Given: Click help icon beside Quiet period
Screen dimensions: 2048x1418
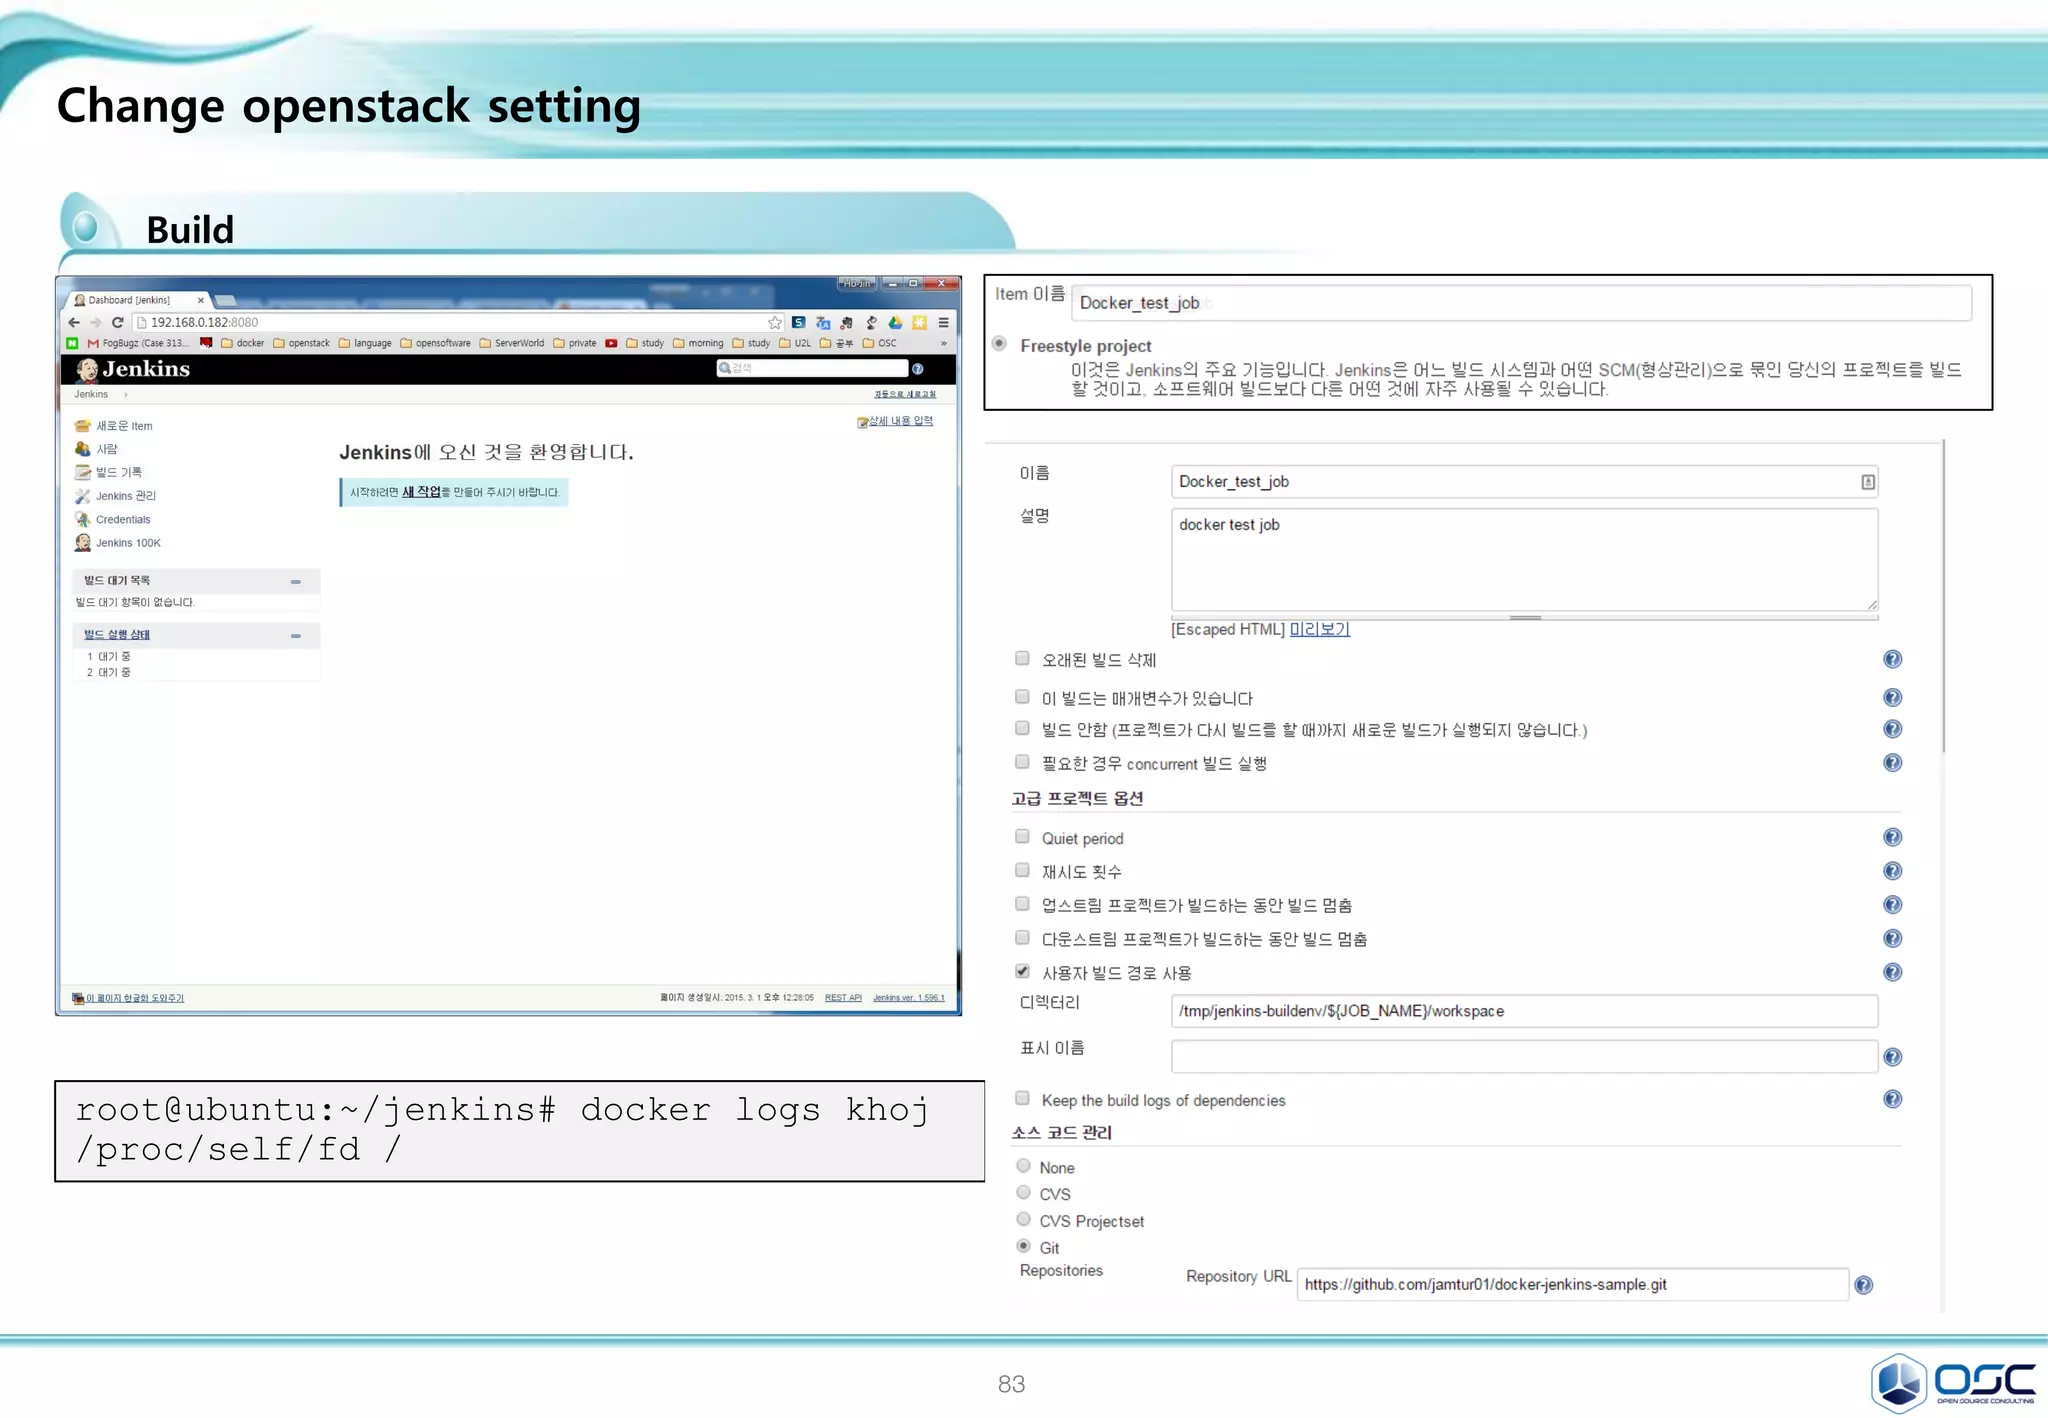Looking at the screenshot, I should tap(1892, 838).
